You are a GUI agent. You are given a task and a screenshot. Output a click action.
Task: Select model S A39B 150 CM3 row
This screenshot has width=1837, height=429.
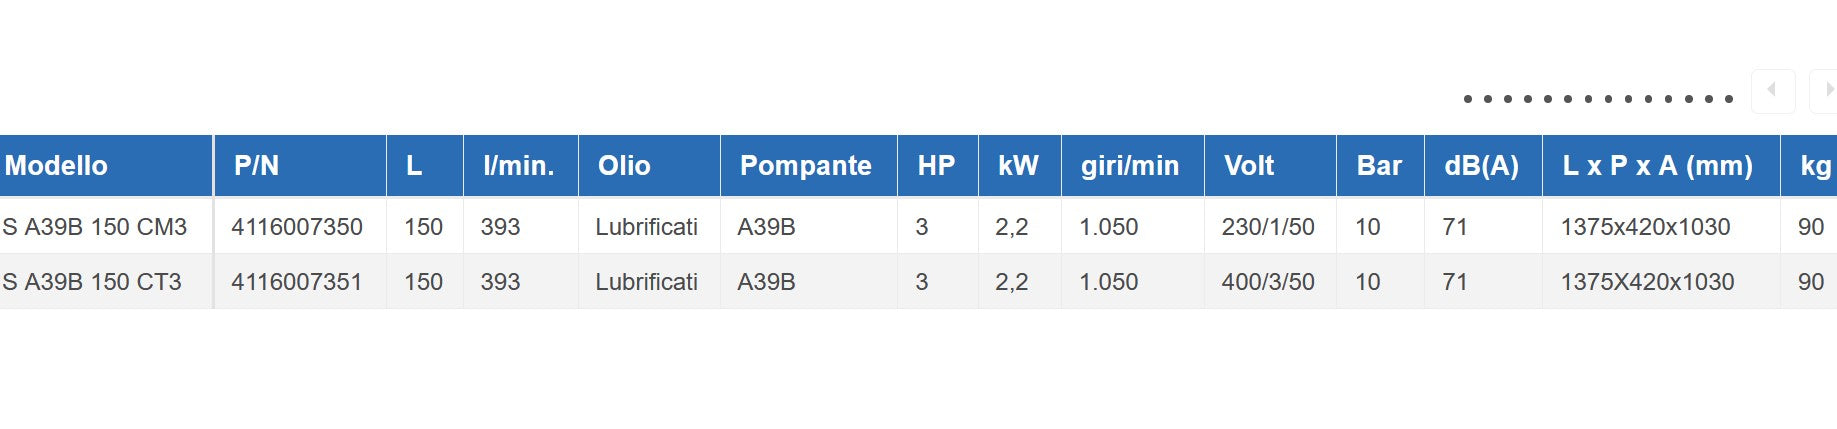95,227
